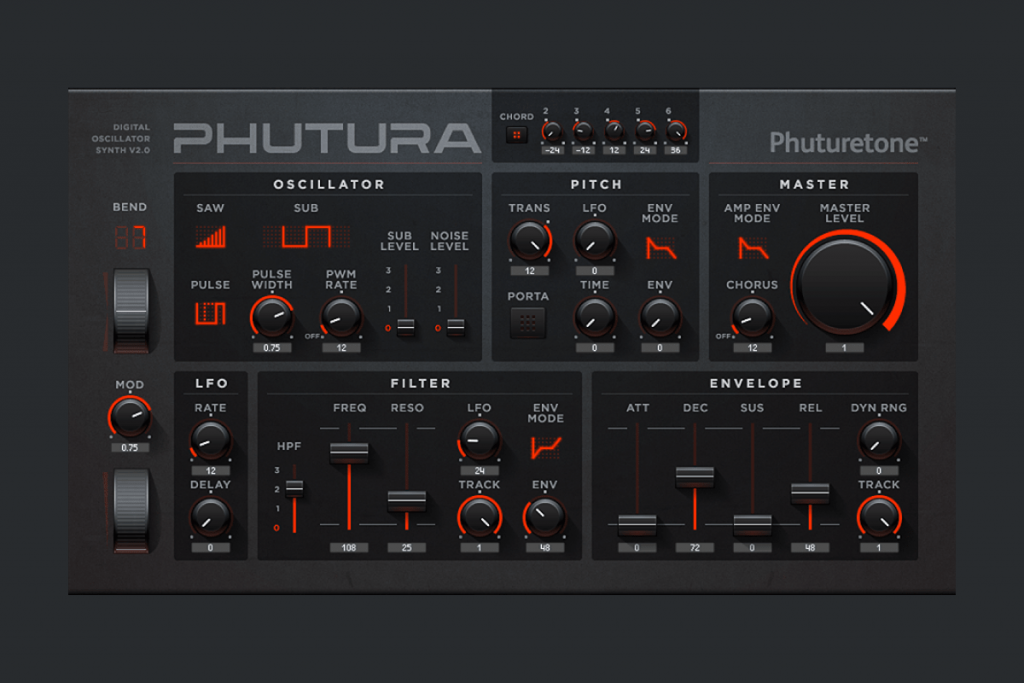This screenshot has height=683, width=1024.
Task: Click the CHORUS knob
Action: 752,317
